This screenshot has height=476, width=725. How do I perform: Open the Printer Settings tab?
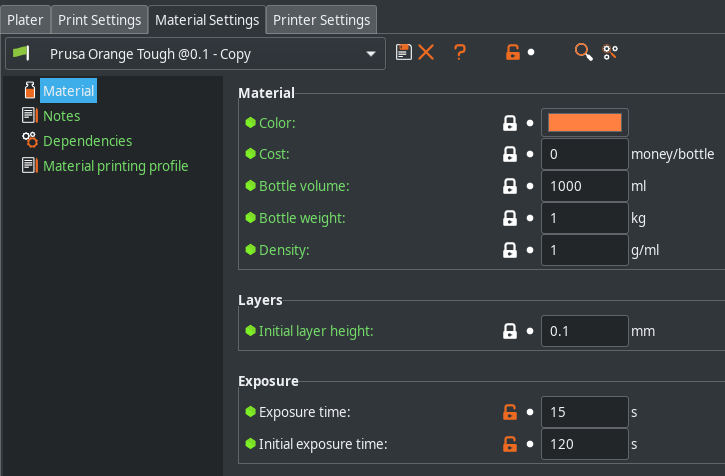[x=322, y=19]
